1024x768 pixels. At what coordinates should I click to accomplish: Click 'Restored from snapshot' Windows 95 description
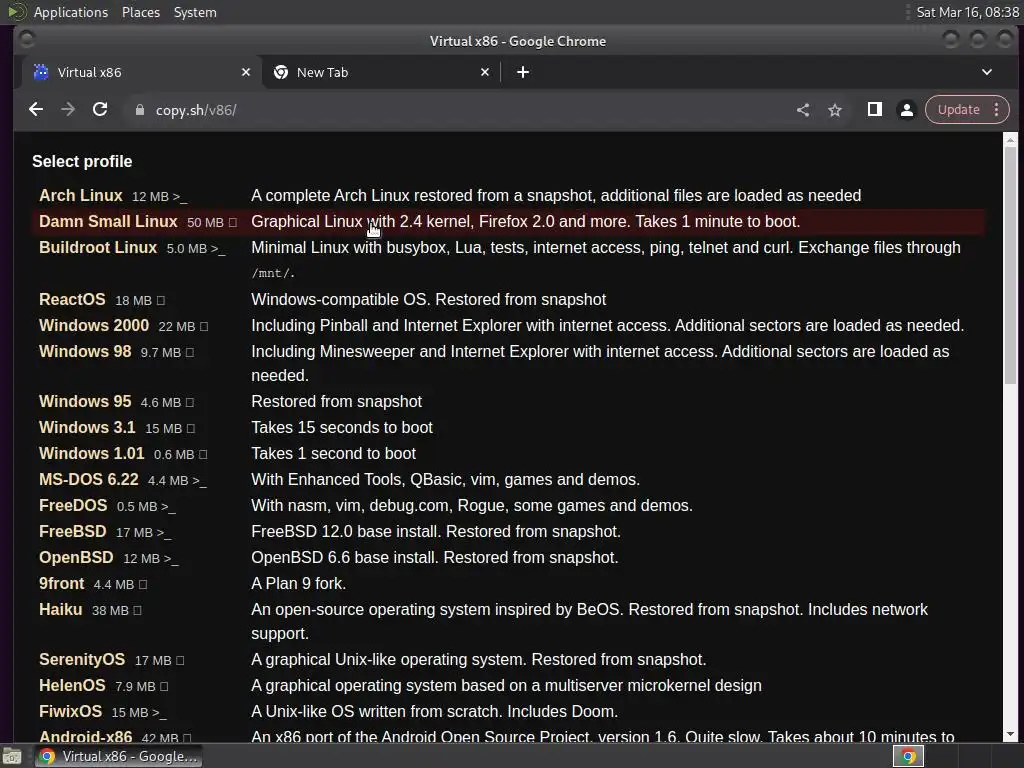[336, 401]
